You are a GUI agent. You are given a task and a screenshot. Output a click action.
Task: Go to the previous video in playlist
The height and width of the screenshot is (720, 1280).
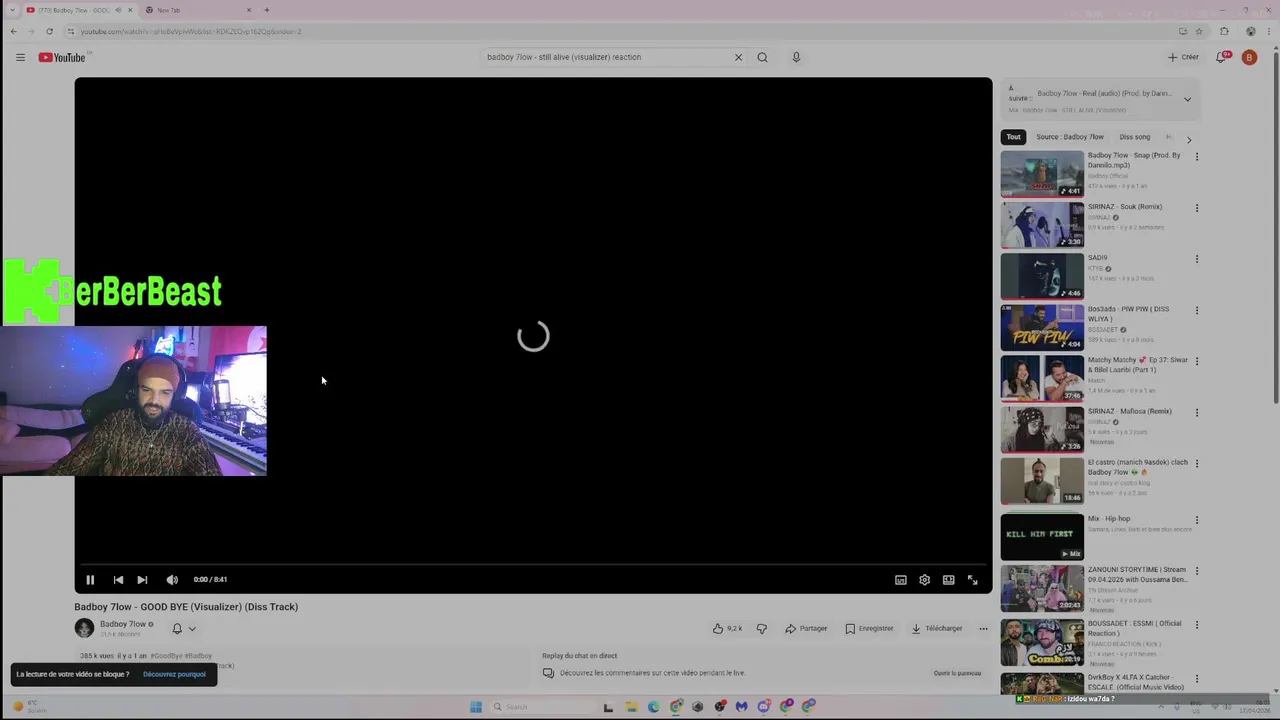tap(118, 580)
